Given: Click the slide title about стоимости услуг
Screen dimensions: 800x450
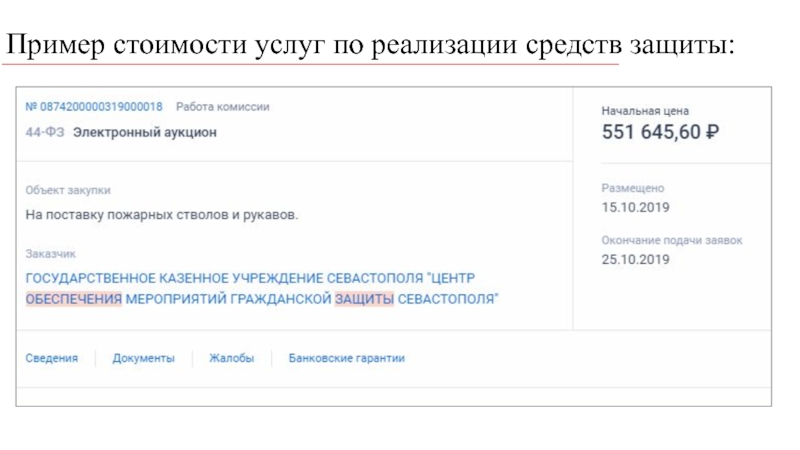Looking at the screenshot, I should point(370,46).
